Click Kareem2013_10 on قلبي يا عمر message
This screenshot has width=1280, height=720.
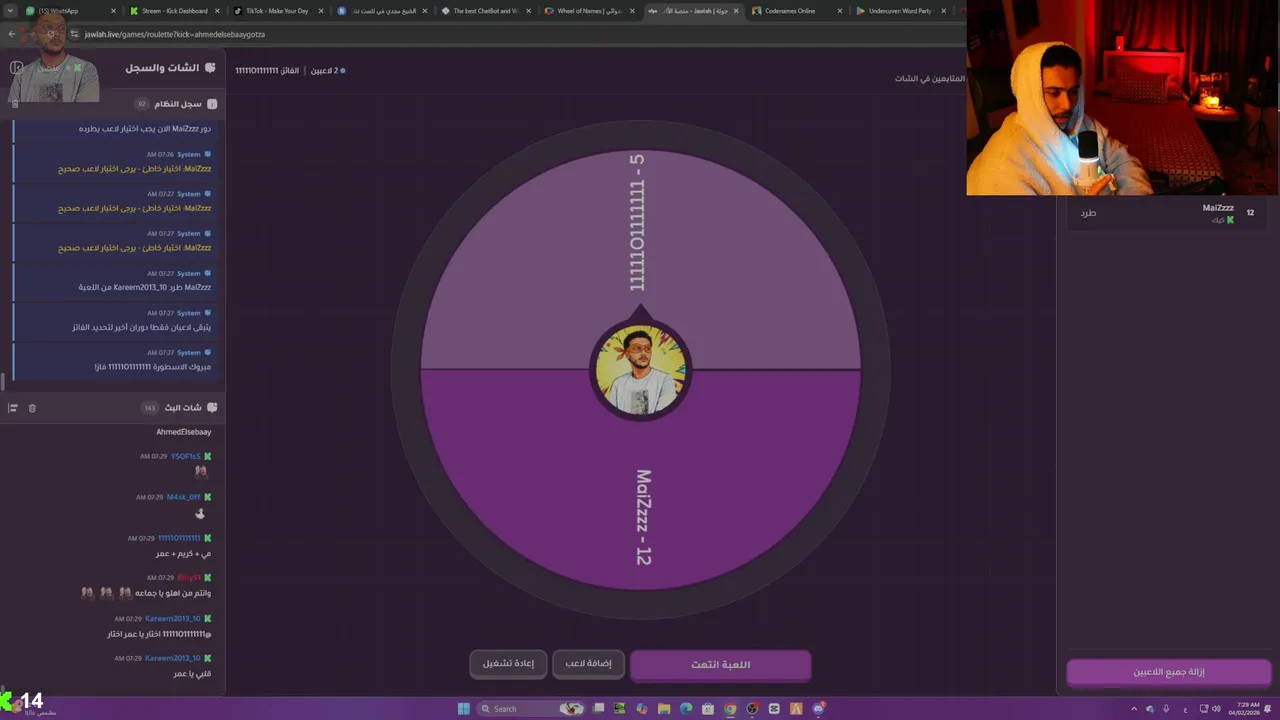(173, 658)
